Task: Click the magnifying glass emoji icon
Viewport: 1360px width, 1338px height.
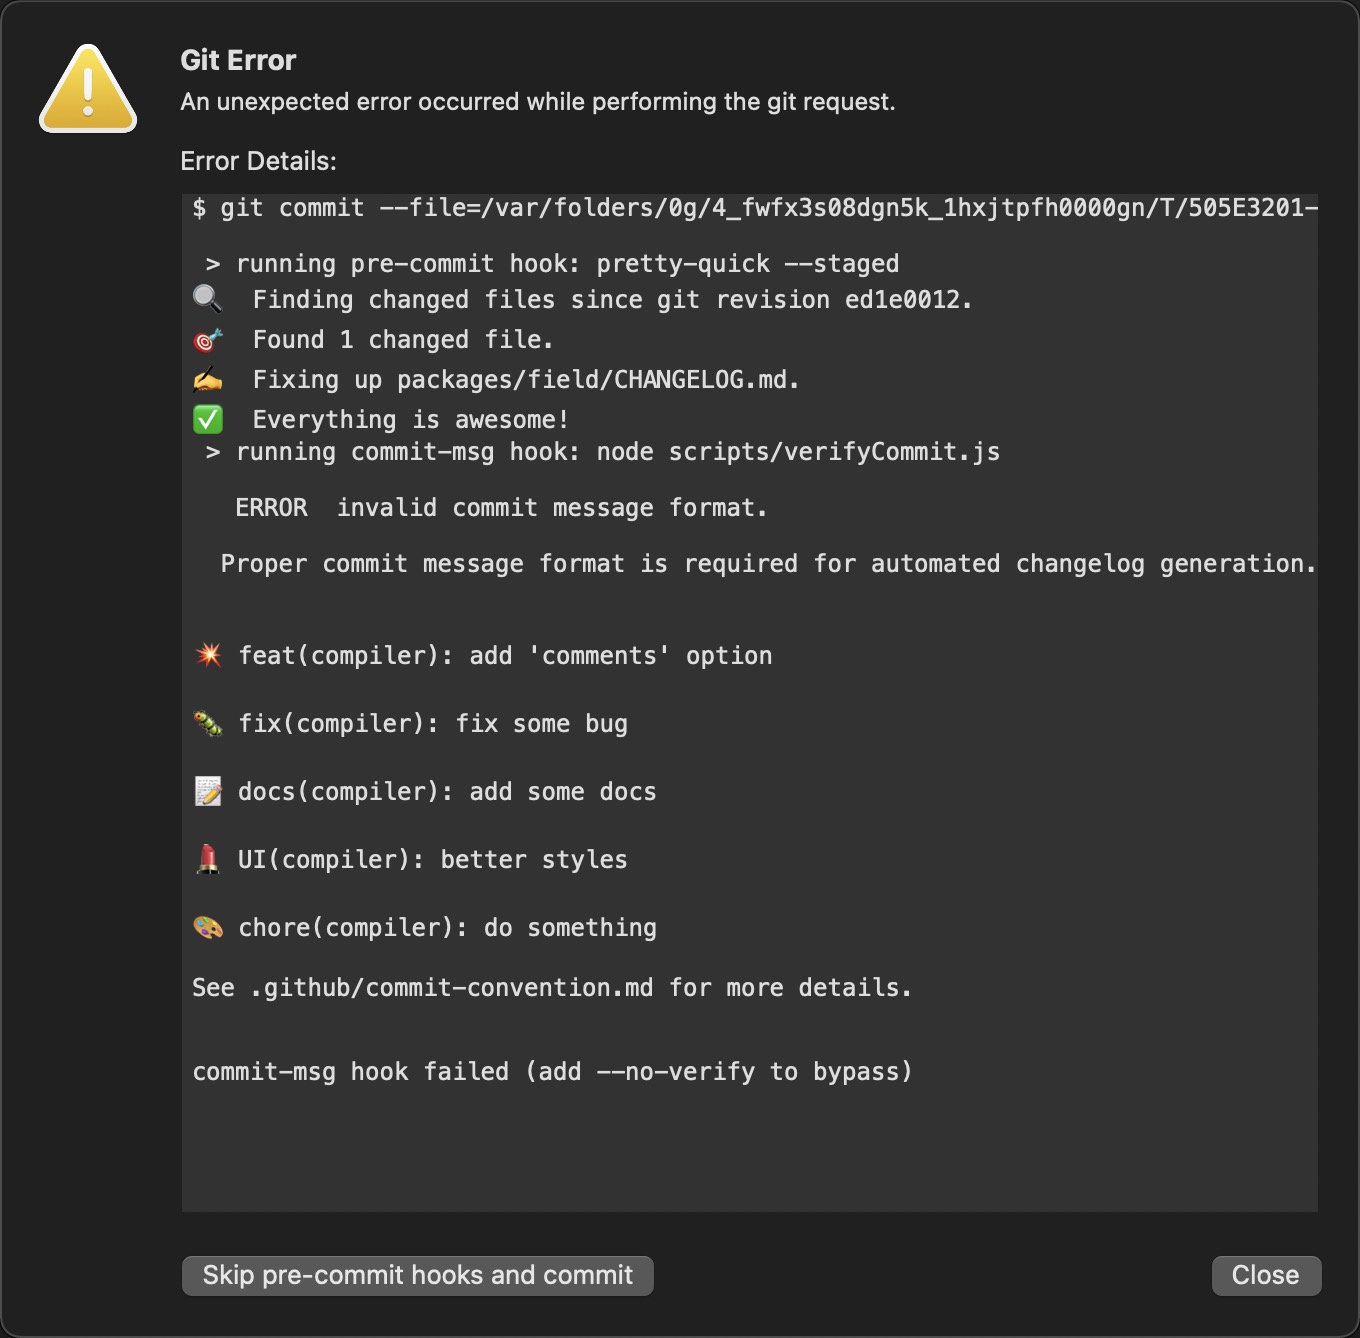Action: pyautogui.click(x=207, y=299)
